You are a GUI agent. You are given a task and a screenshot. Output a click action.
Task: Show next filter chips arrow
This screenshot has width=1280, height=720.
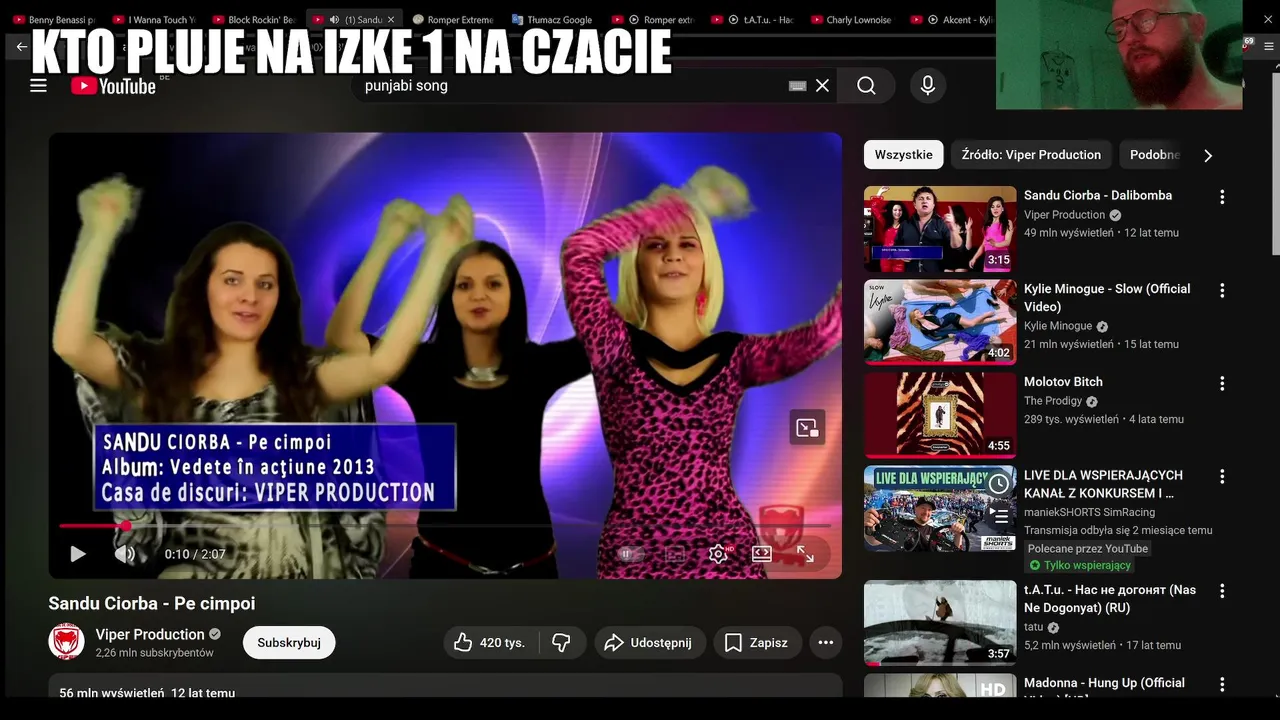click(x=1207, y=155)
